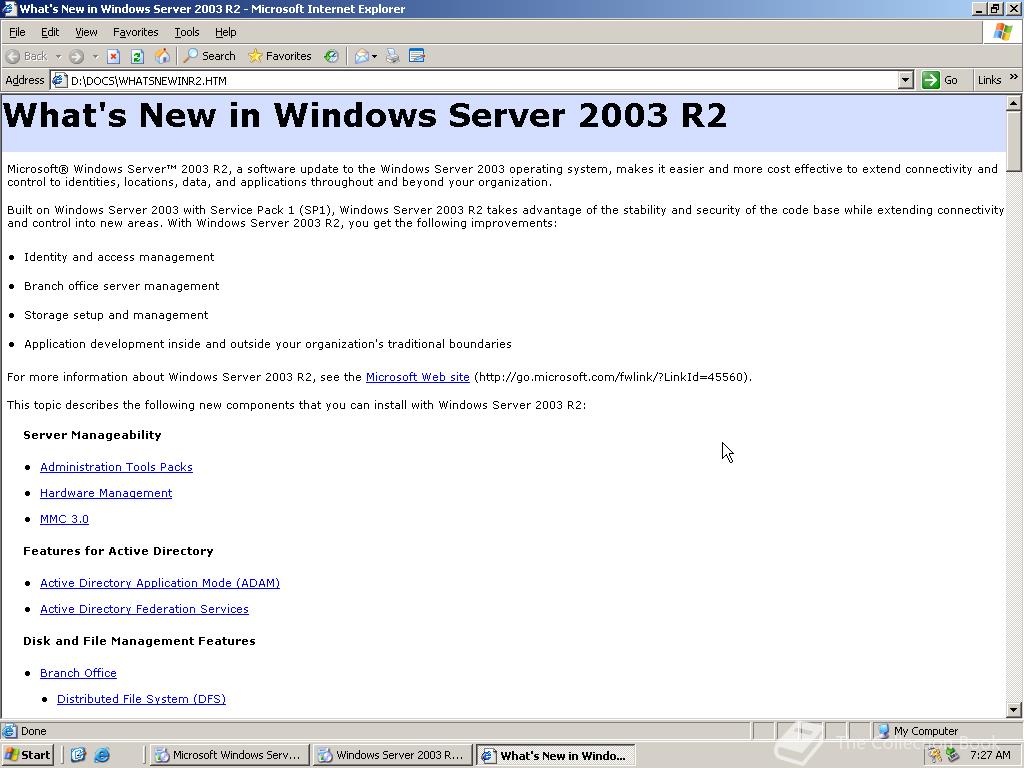Image resolution: width=1024 pixels, height=768 pixels.
Task: Click the Features for Active Directory heading
Action: [x=118, y=551]
